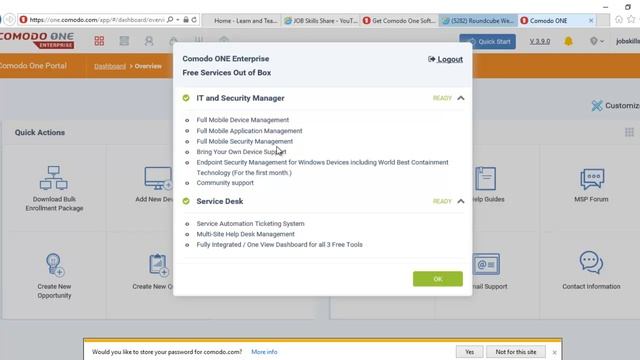Click the list view icon in Comodo header
This screenshot has width=640, height=360.
coord(124,41)
